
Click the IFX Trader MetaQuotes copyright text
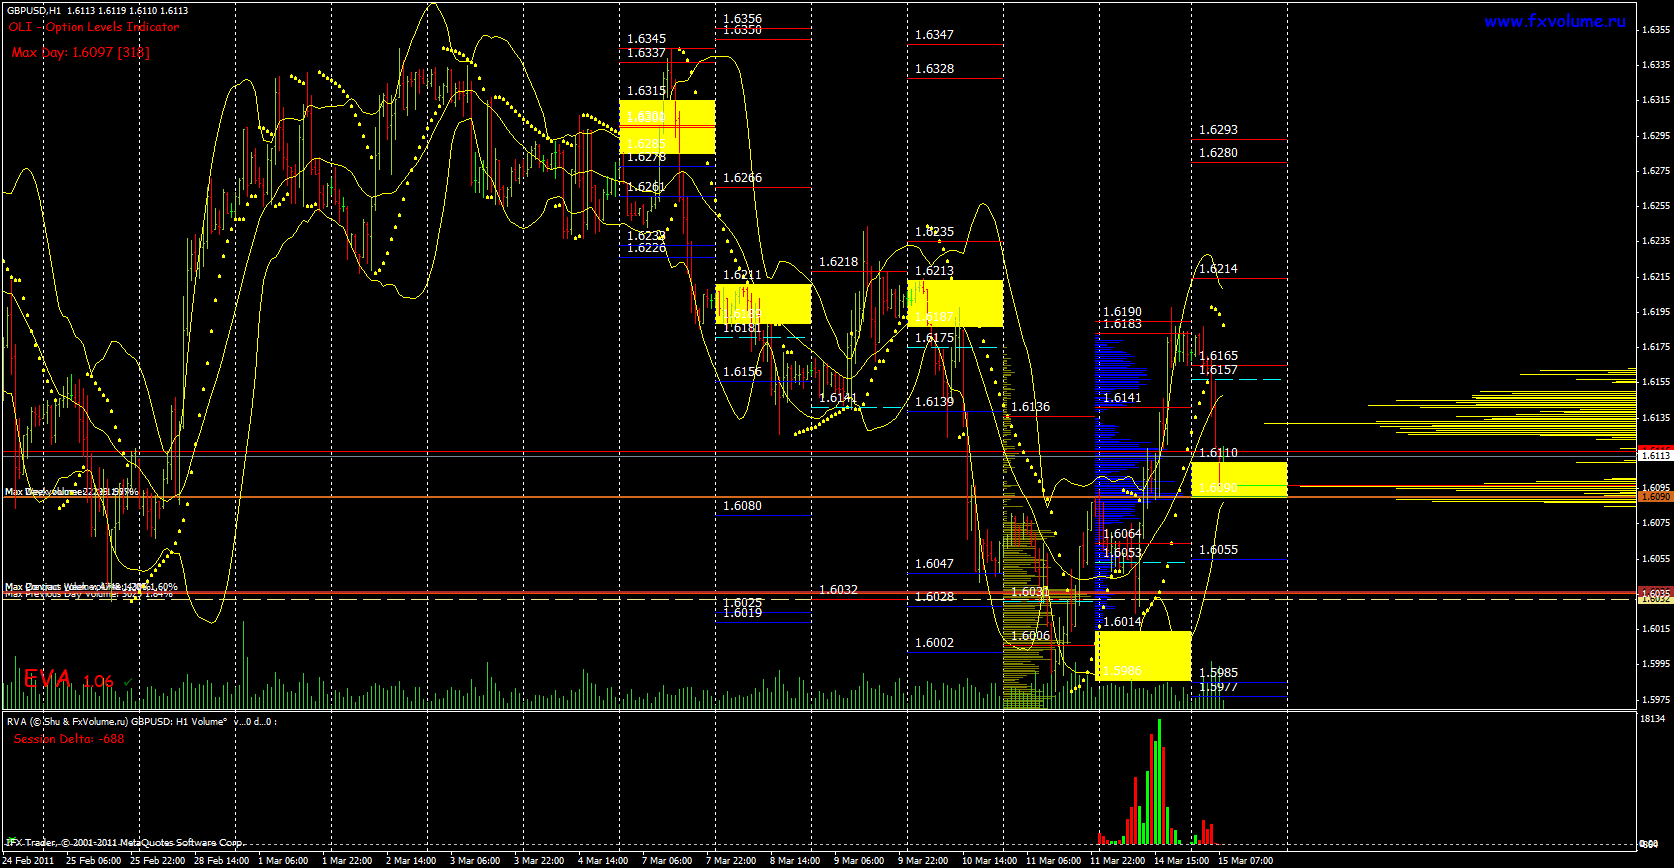[125, 842]
